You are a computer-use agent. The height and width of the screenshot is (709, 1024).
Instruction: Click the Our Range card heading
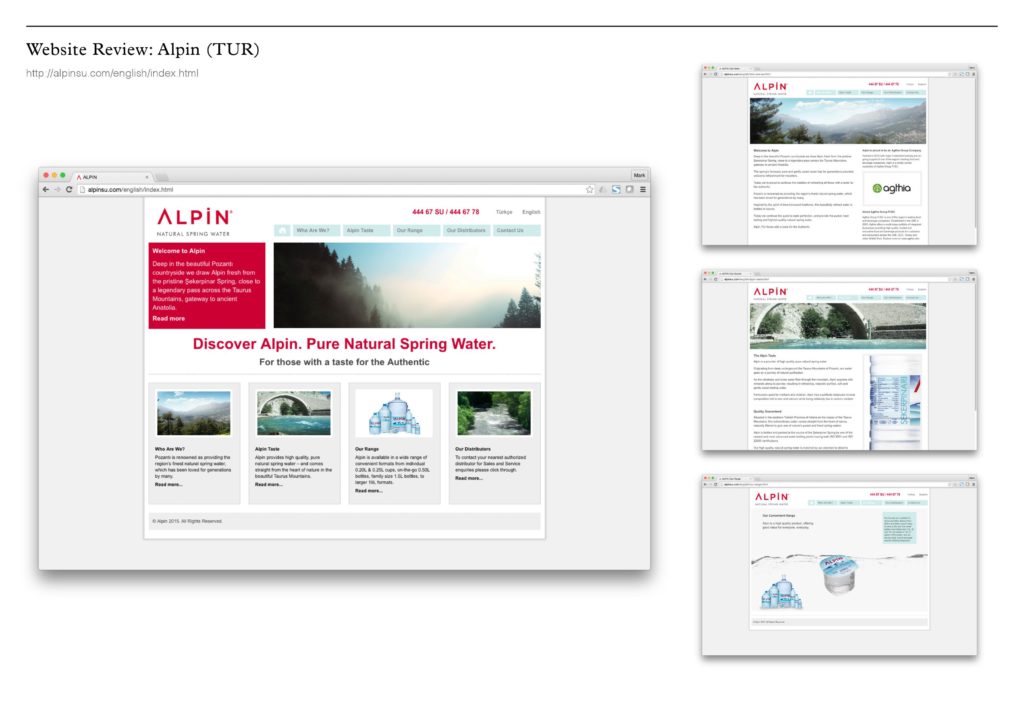(367, 449)
